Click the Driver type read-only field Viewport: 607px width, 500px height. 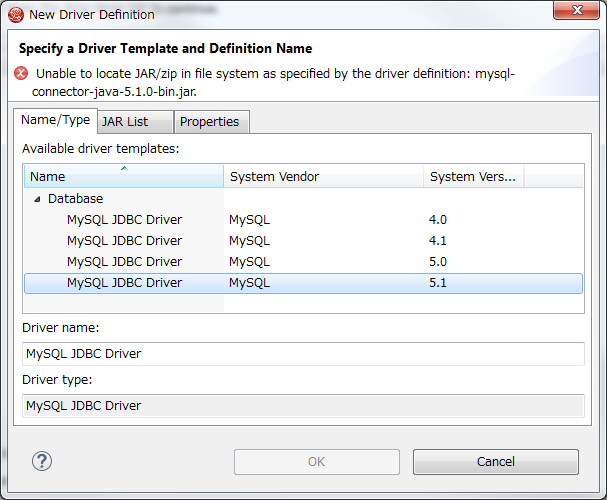coord(303,406)
